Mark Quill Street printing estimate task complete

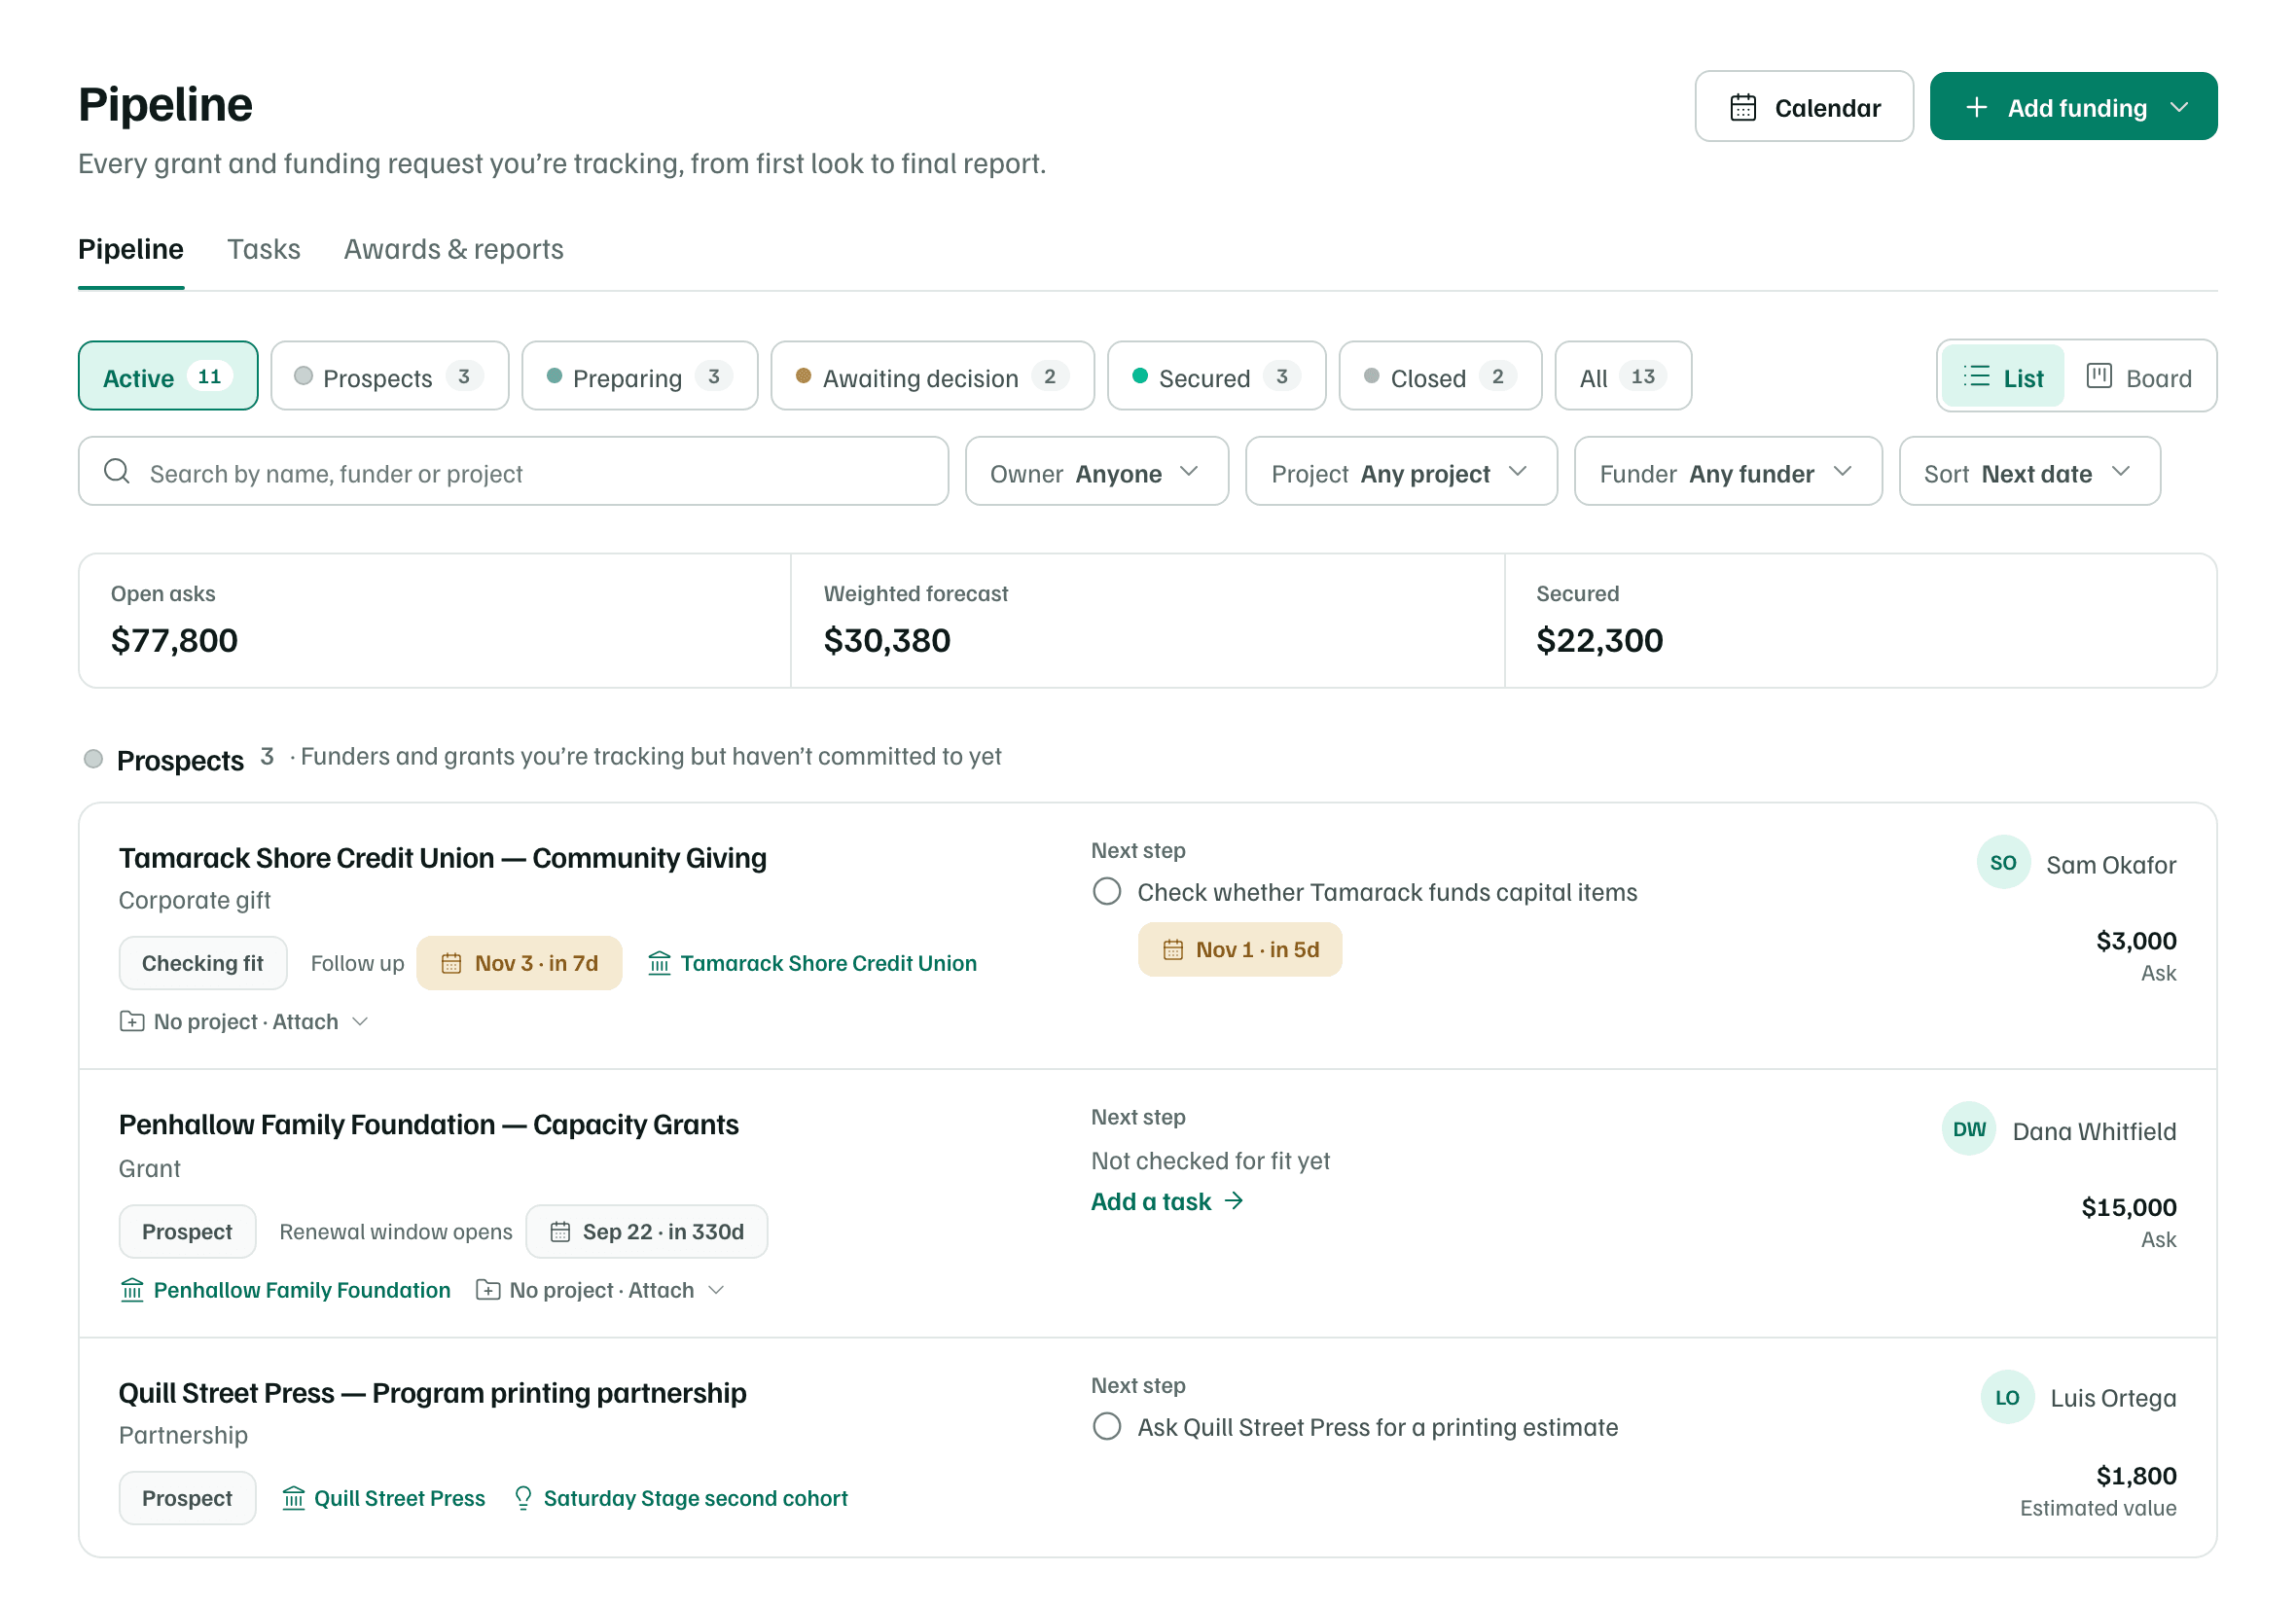click(1106, 1426)
